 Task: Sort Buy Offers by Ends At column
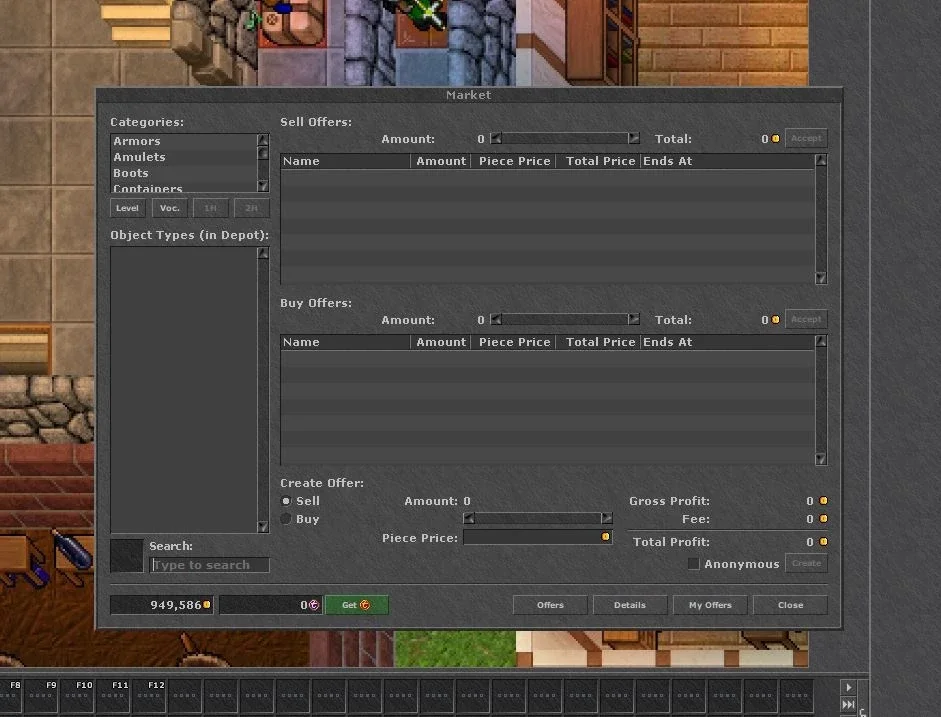pos(727,342)
